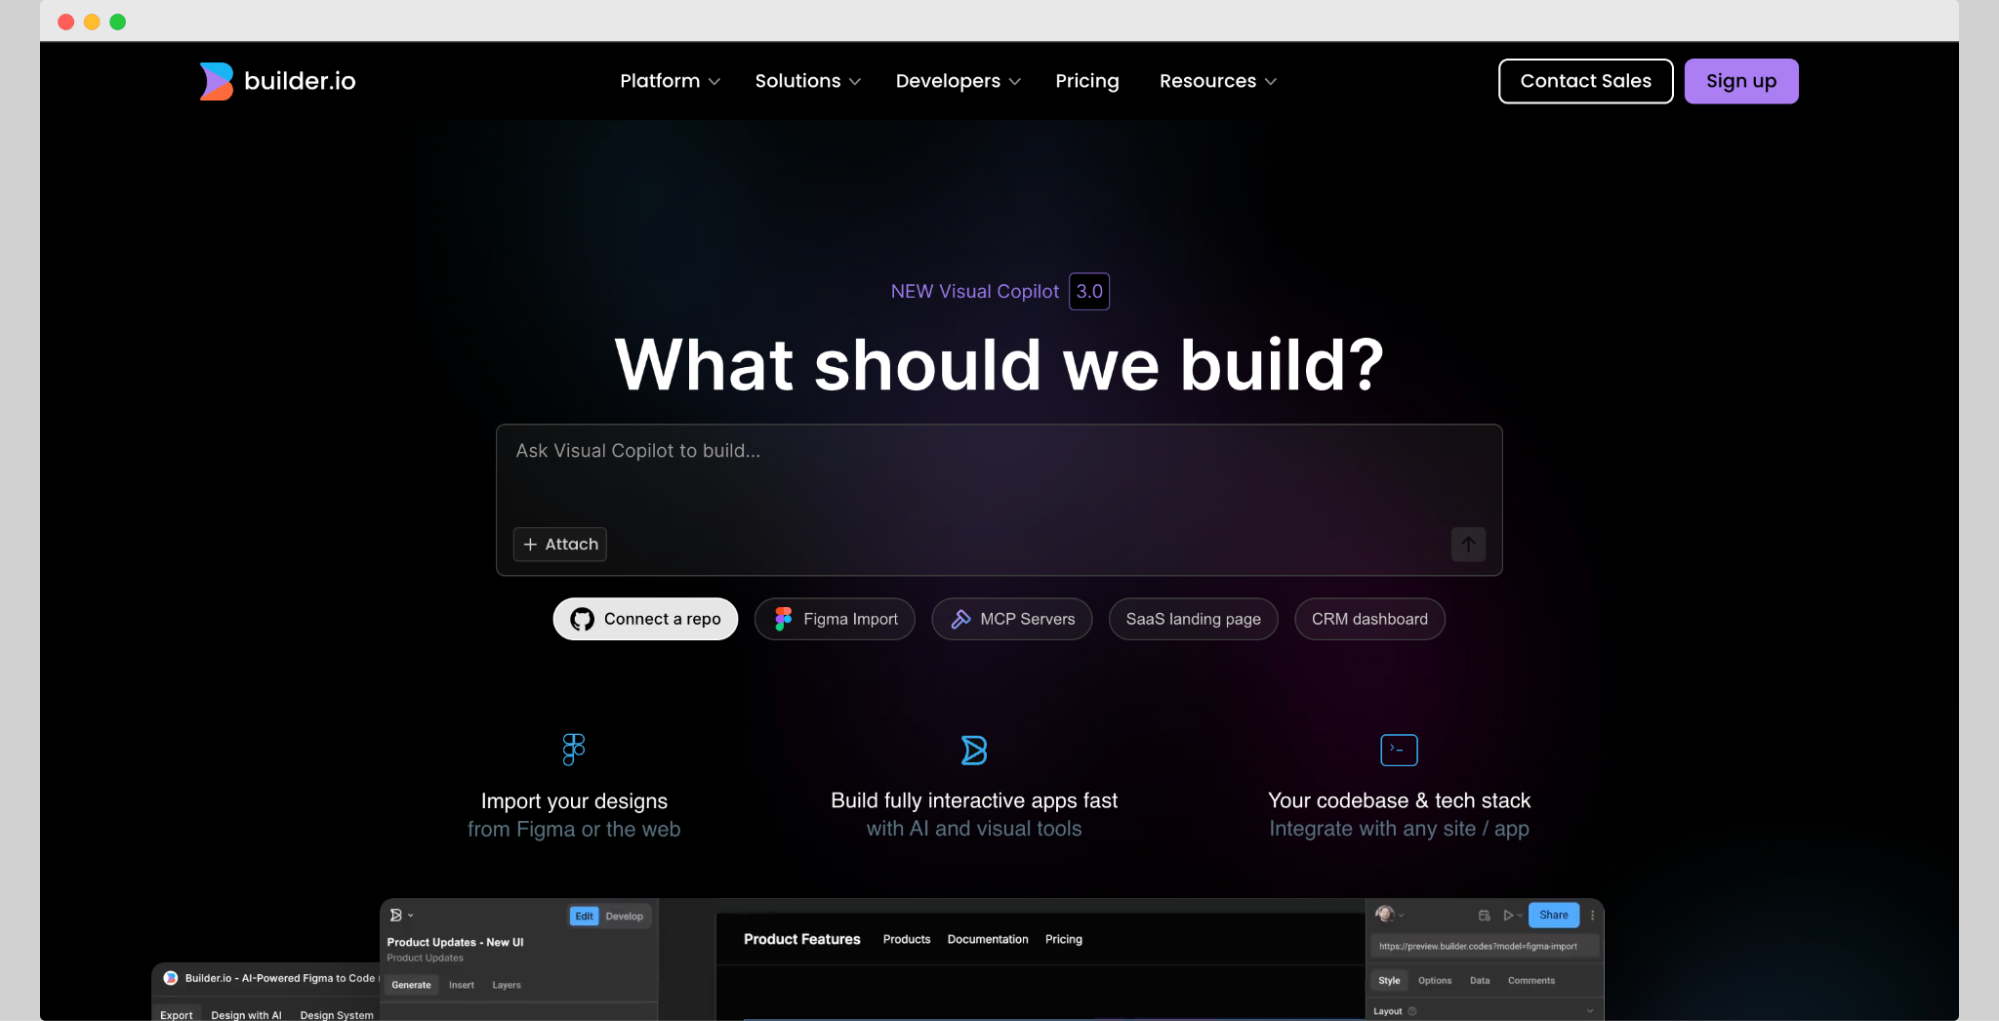Select the Style tab
The image size is (1999, 1021).
pos(1389,980)
